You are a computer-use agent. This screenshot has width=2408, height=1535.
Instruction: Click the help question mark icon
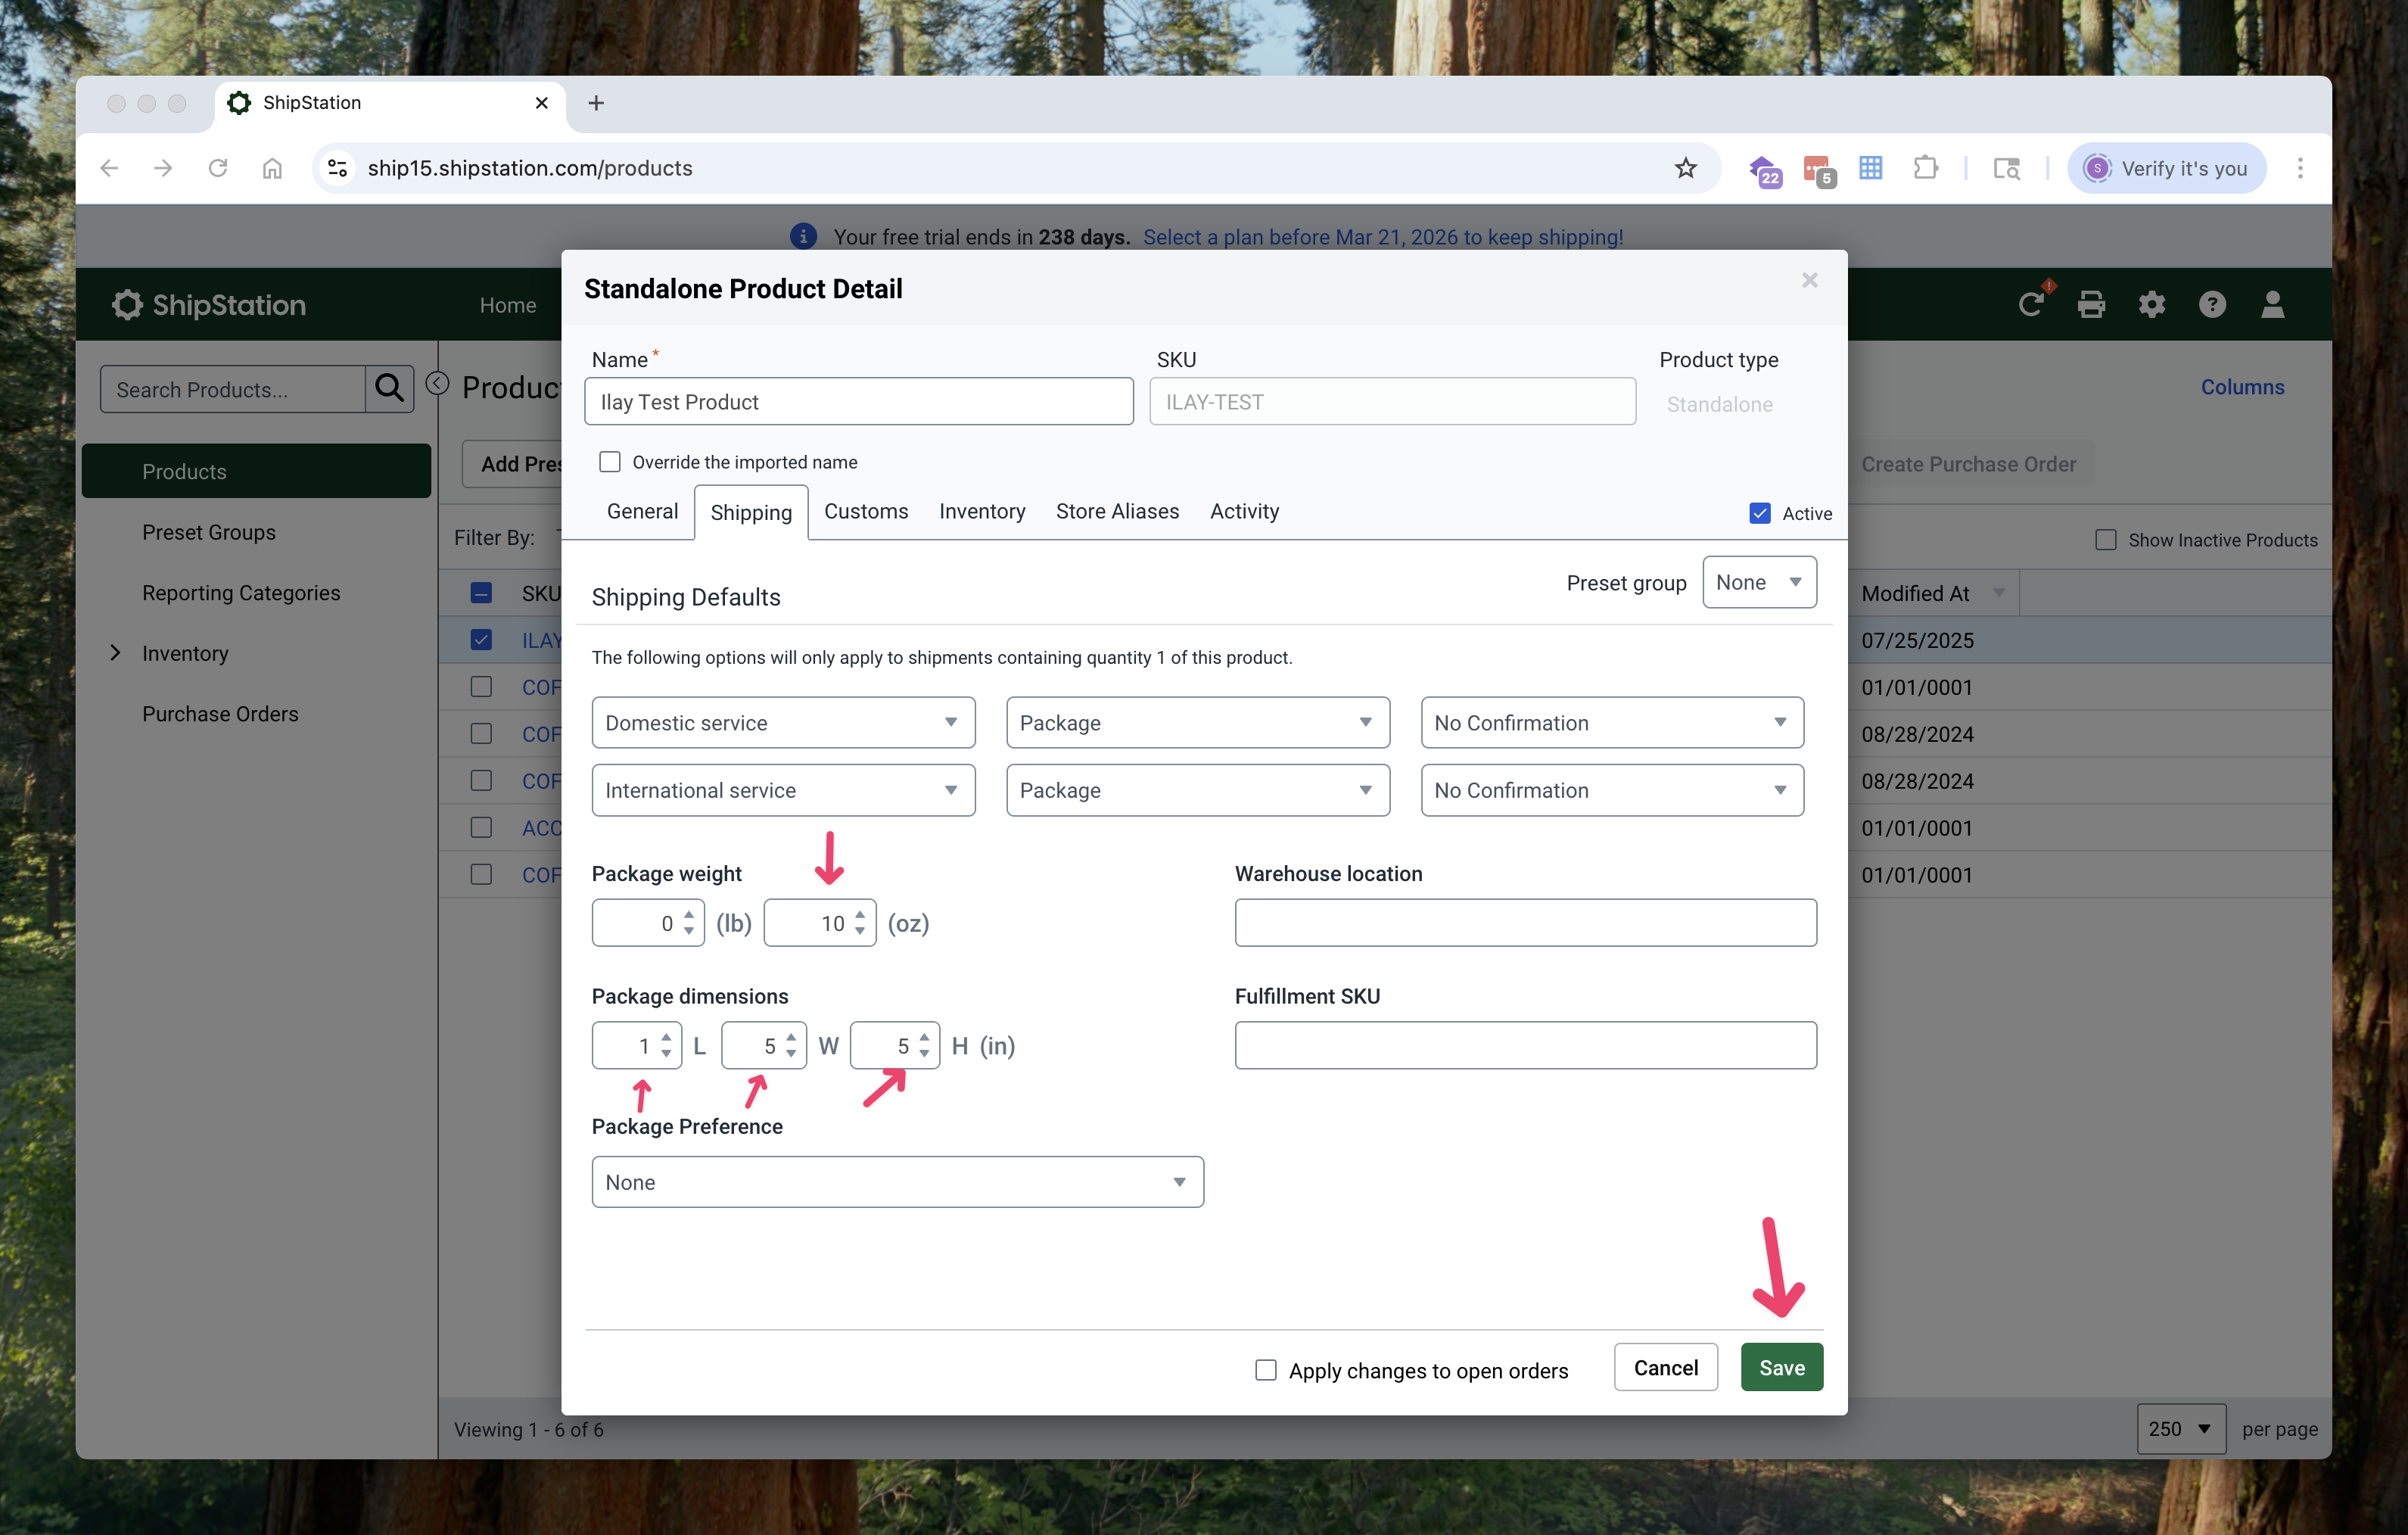[x=2212, y=304]
